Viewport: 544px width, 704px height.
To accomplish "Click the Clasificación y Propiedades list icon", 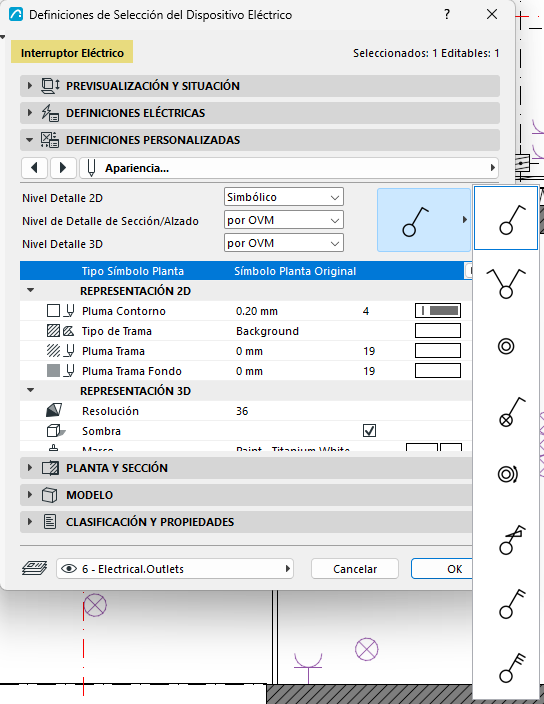I will (x=50, y=522).
